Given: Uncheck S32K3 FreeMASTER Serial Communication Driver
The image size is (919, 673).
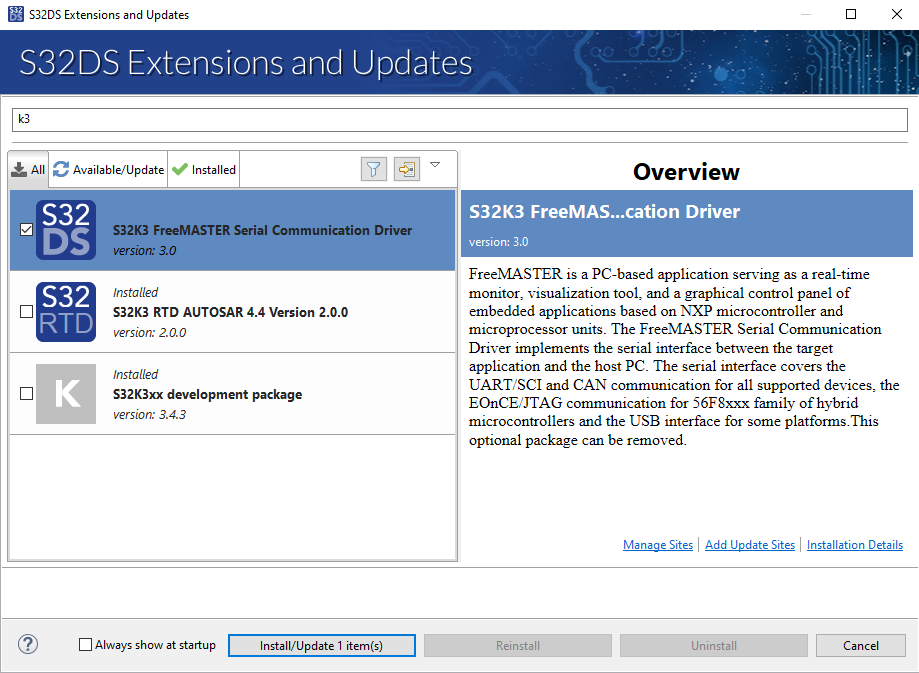Looking at the screenshot, I should tap(26, 230).
